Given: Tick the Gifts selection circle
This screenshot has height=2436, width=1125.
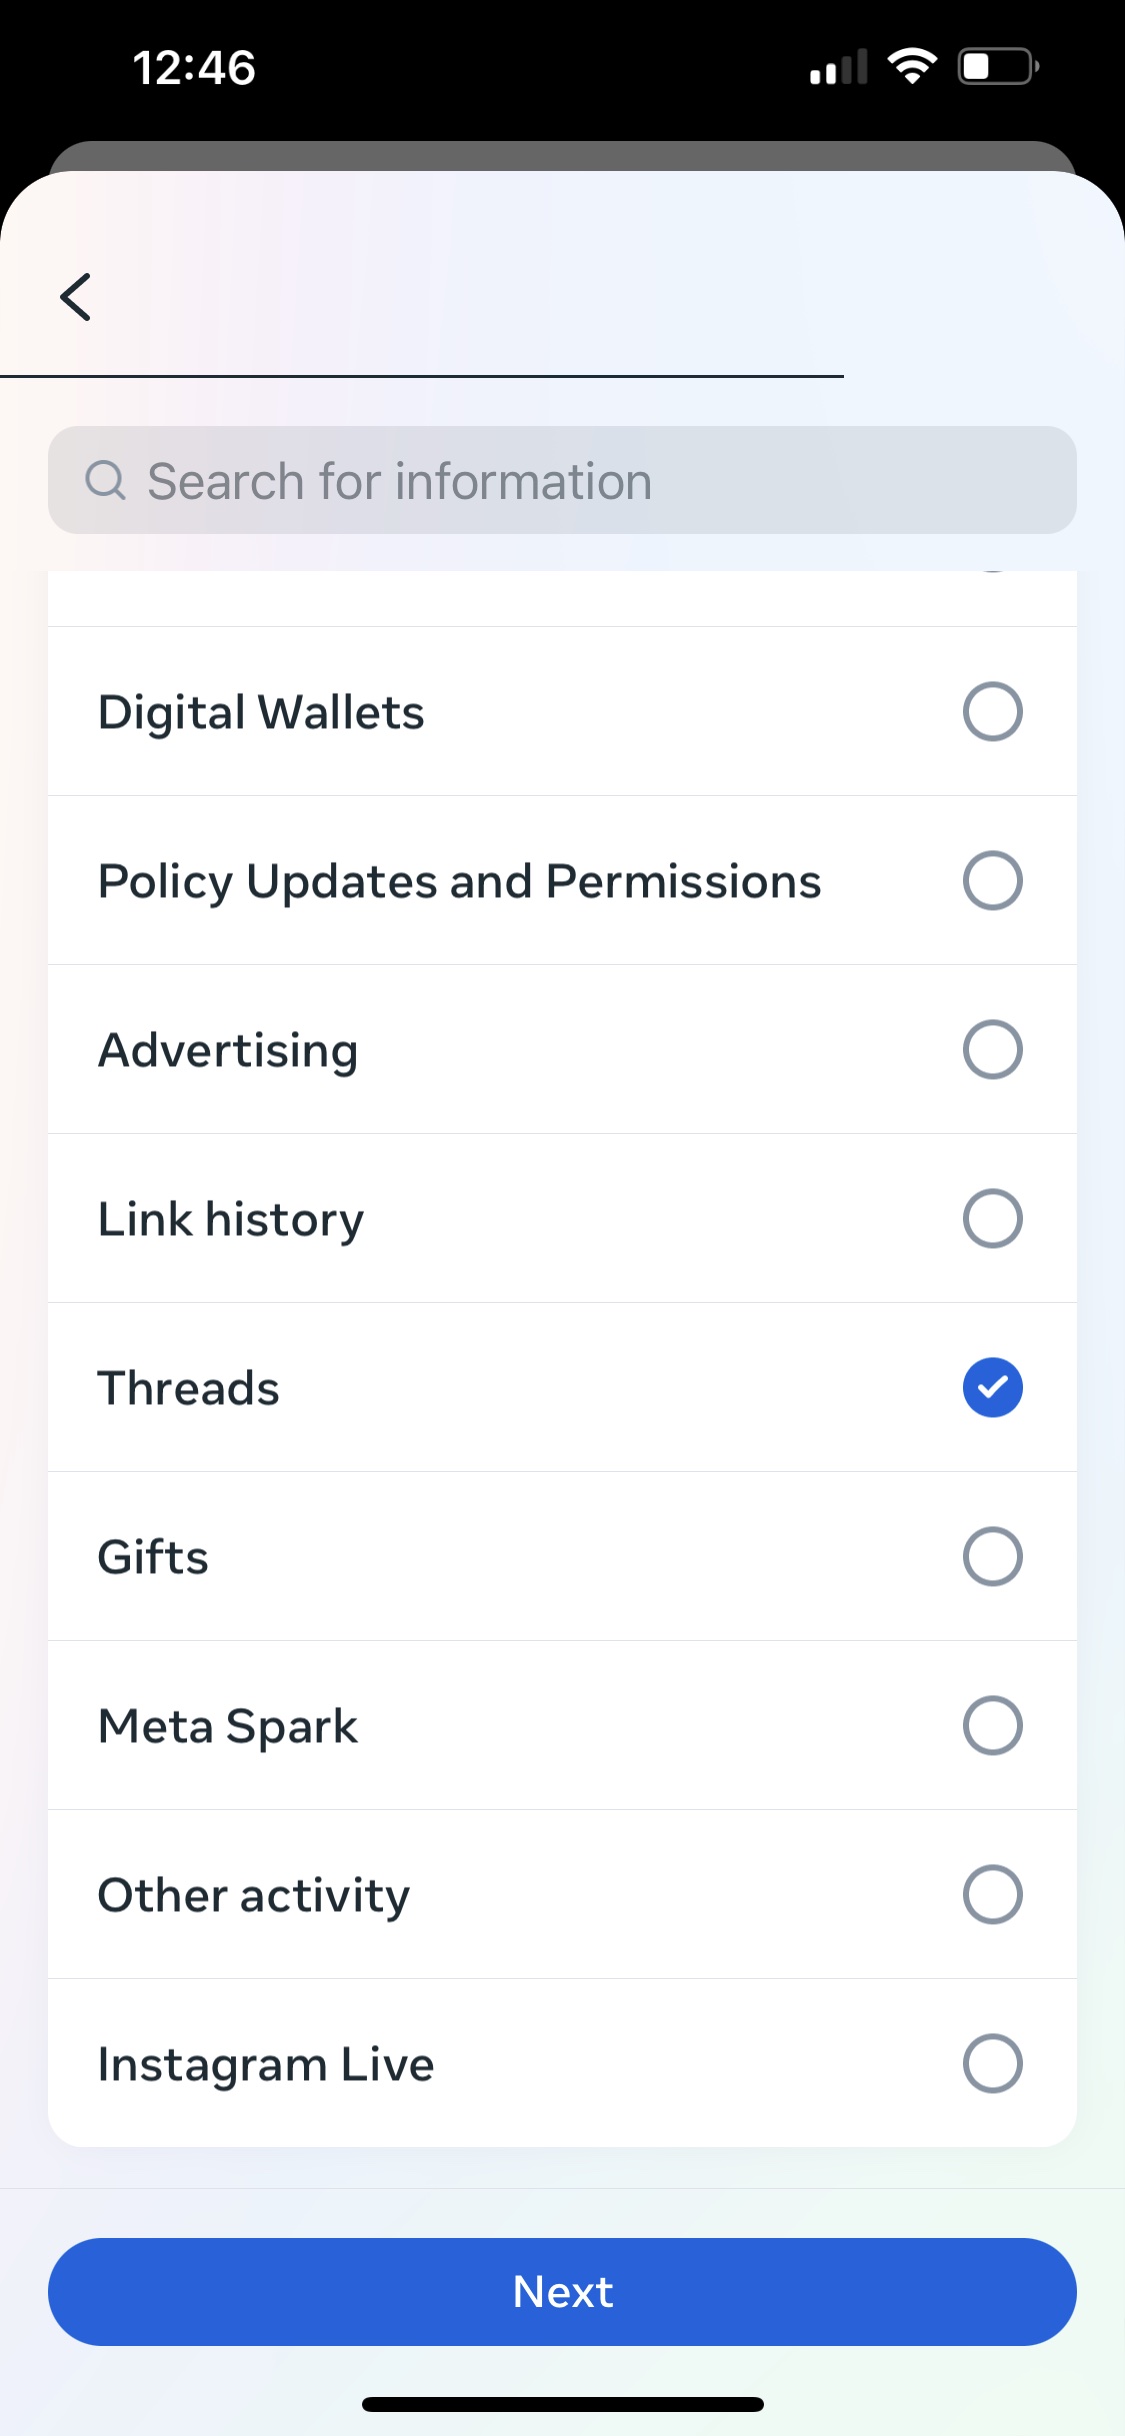Looking at the screenshot, I should pyautogui.click(x=992, y=1556).
